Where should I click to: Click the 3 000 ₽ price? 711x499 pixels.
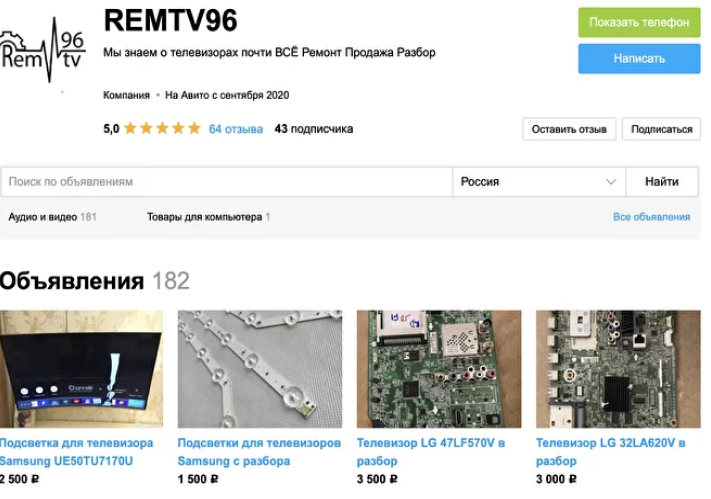coord(556,479)
